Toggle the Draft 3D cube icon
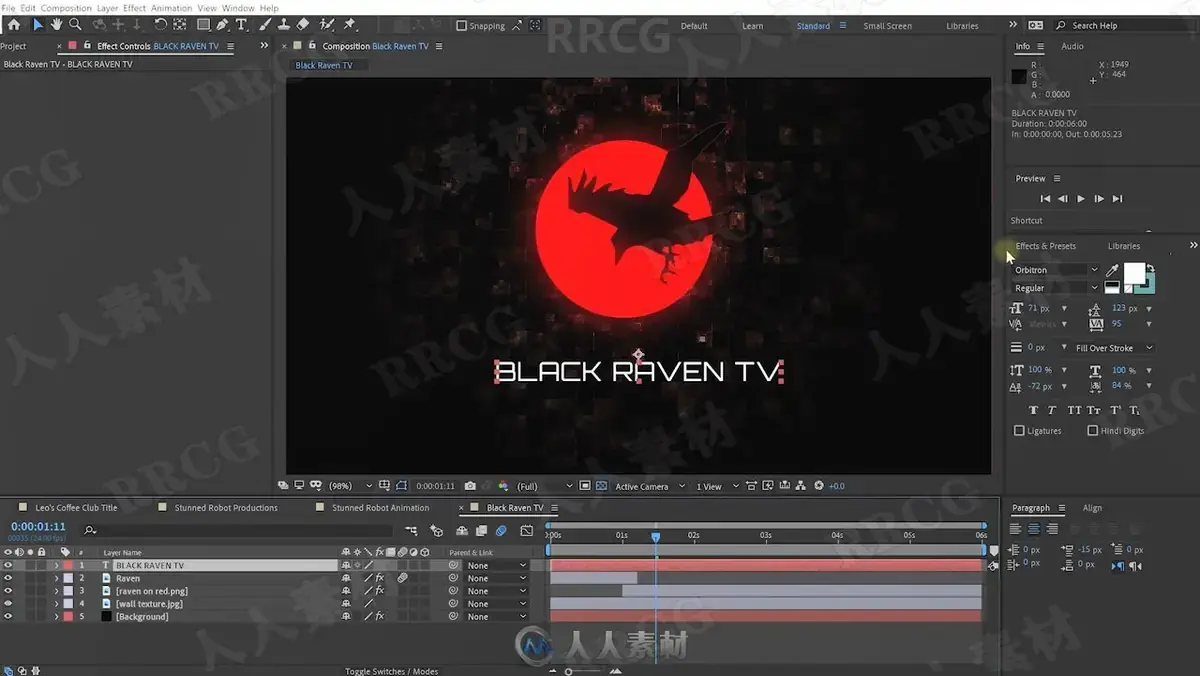The image size is (1200, 676). [436, 531]
